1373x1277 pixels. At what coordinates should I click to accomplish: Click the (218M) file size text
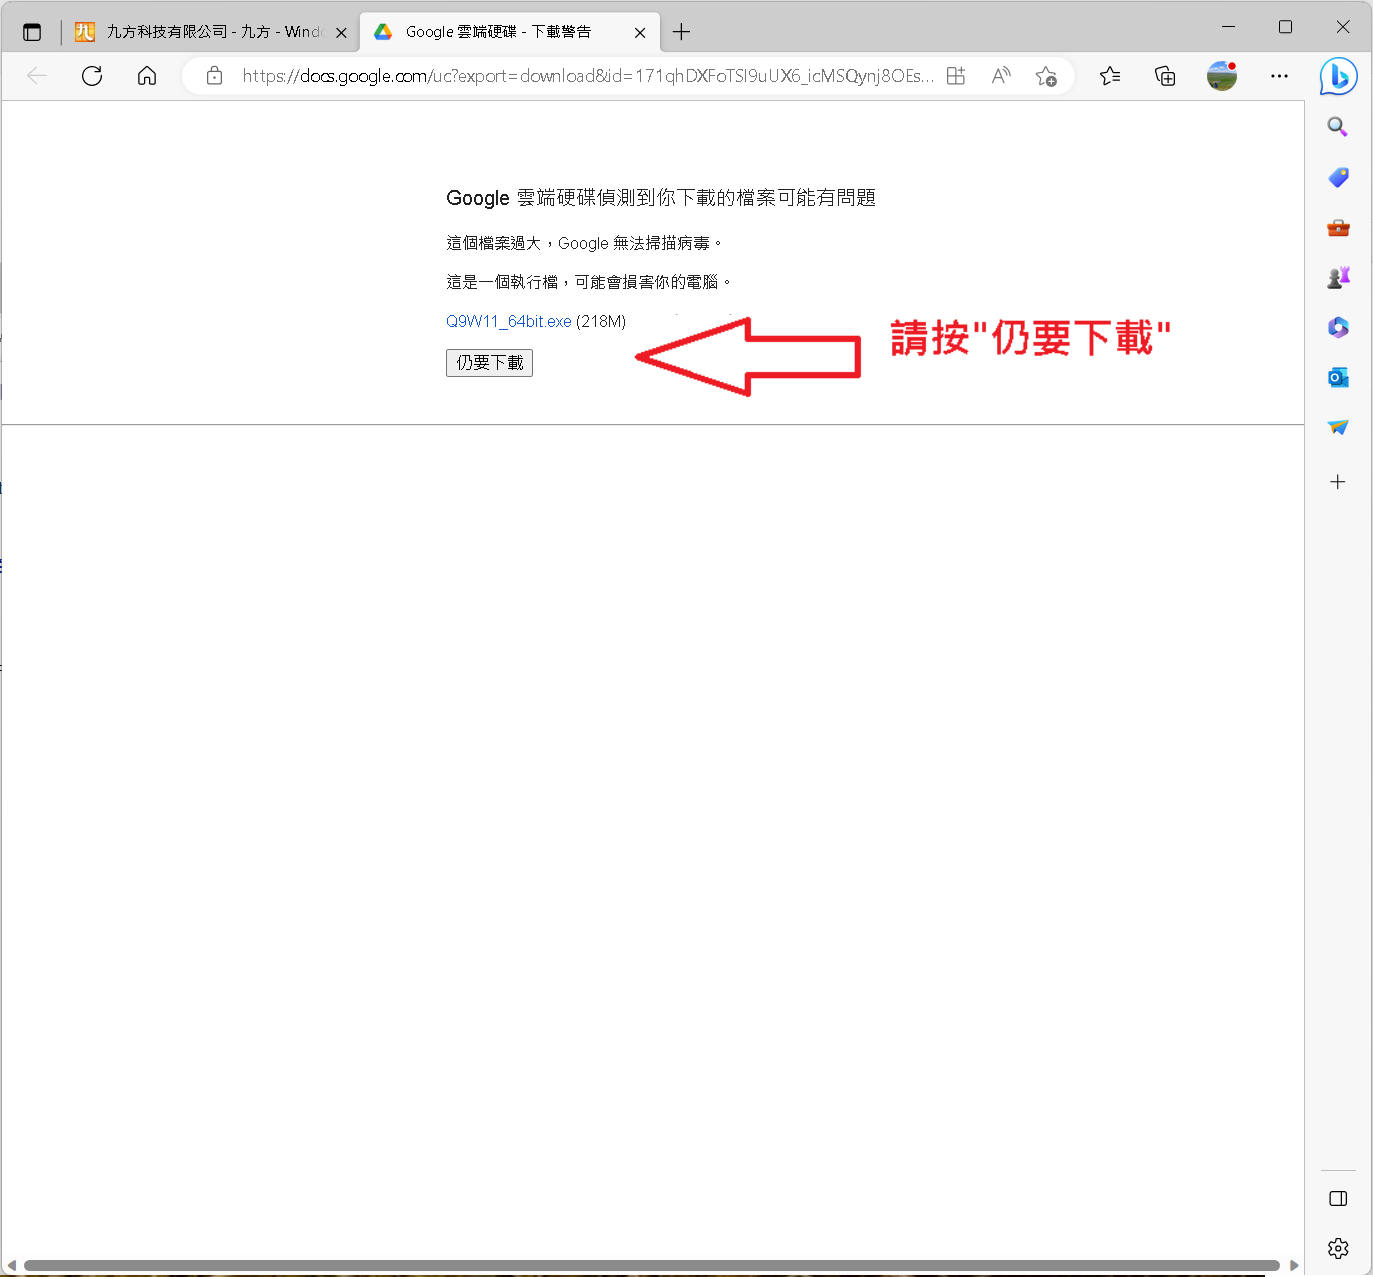(601, 321)
